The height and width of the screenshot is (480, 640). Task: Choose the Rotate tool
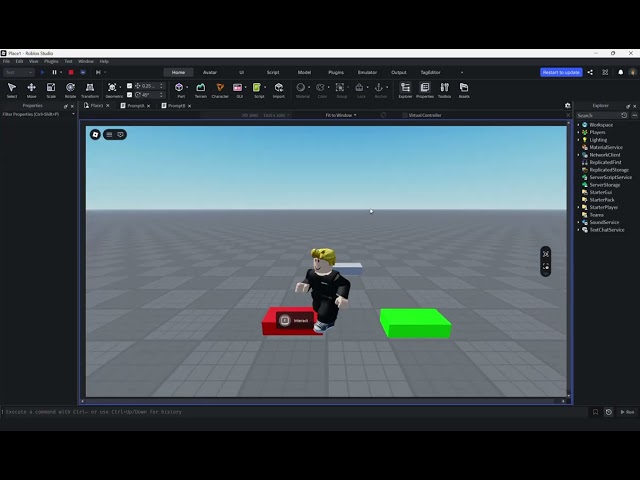pos(70,90)
